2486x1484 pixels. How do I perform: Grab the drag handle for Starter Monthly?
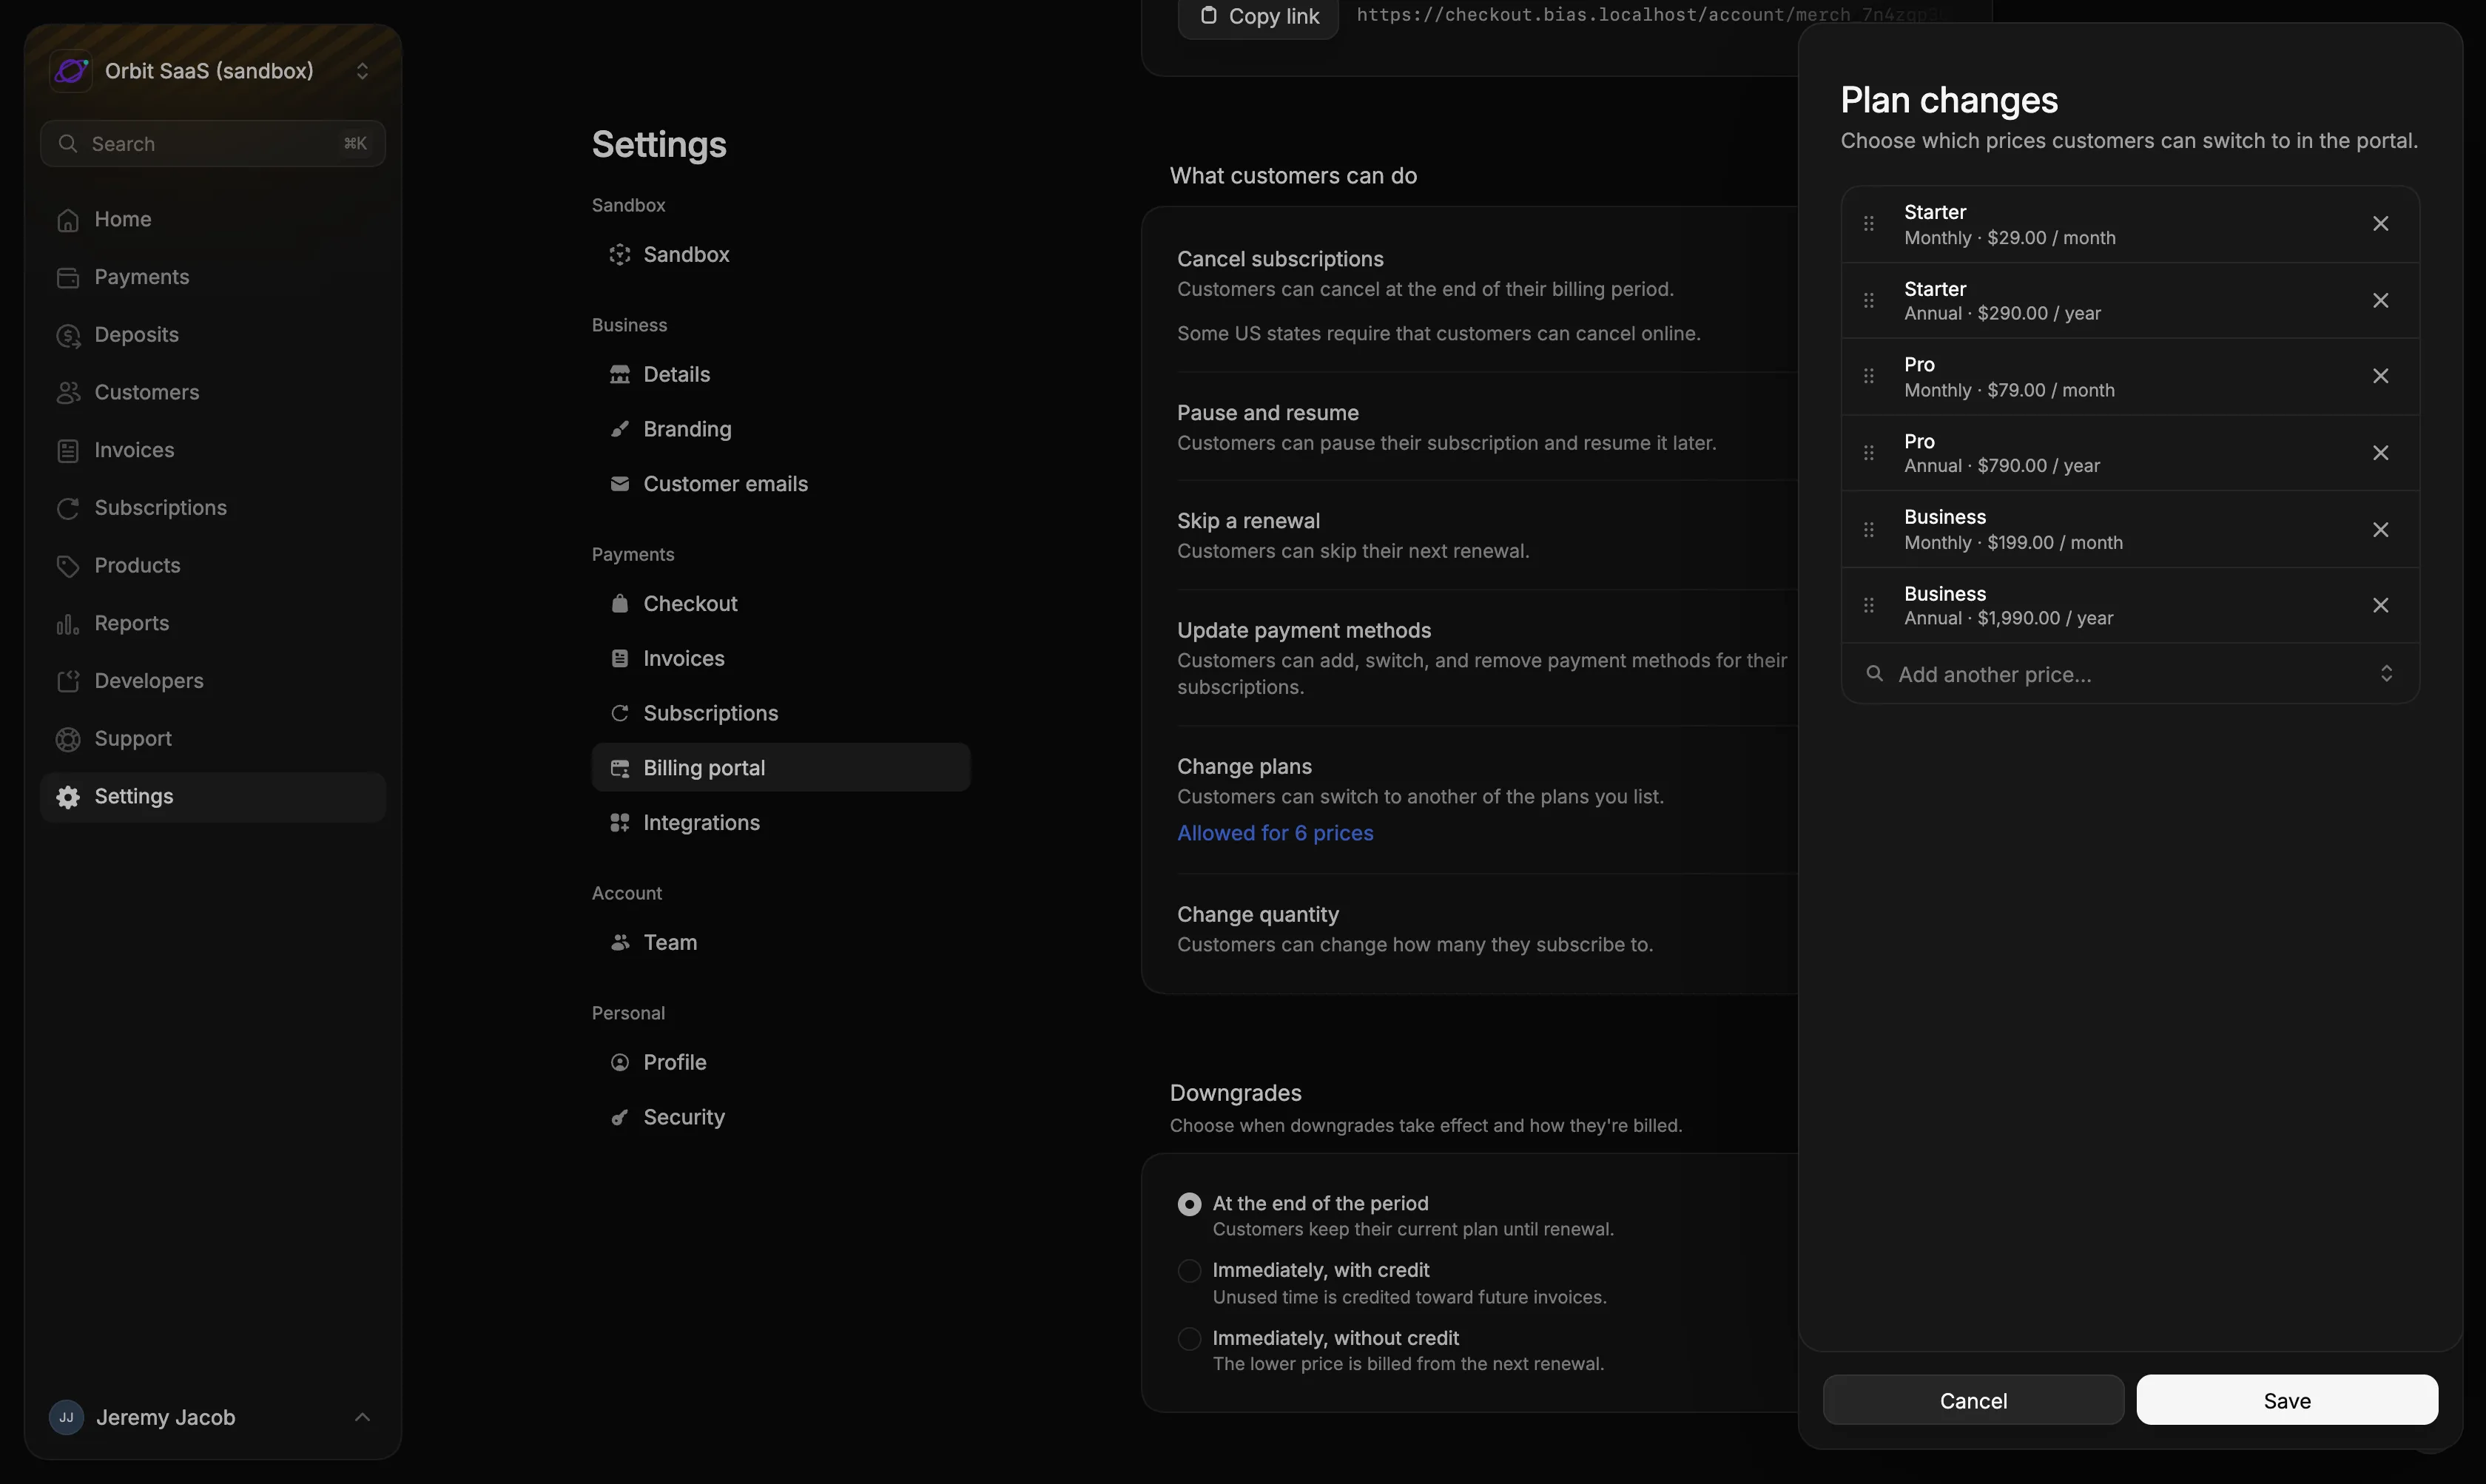[x=1868, y=224]
